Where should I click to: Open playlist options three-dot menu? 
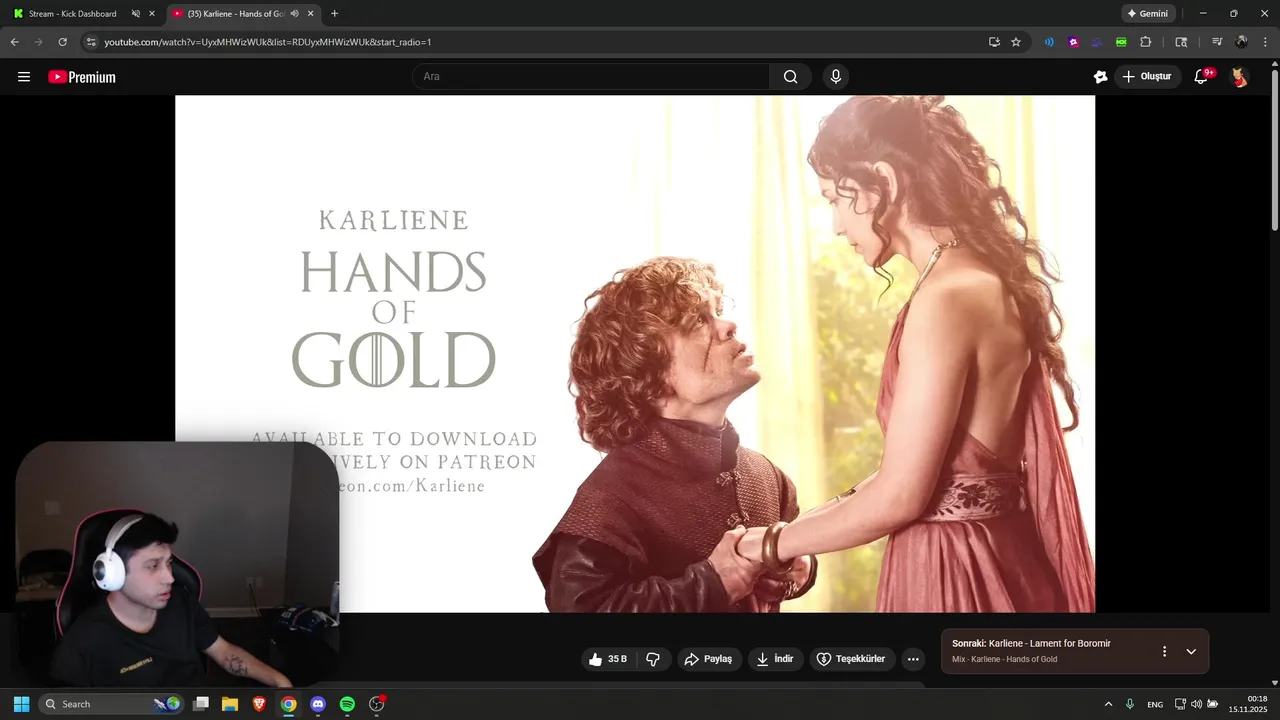1164,651
